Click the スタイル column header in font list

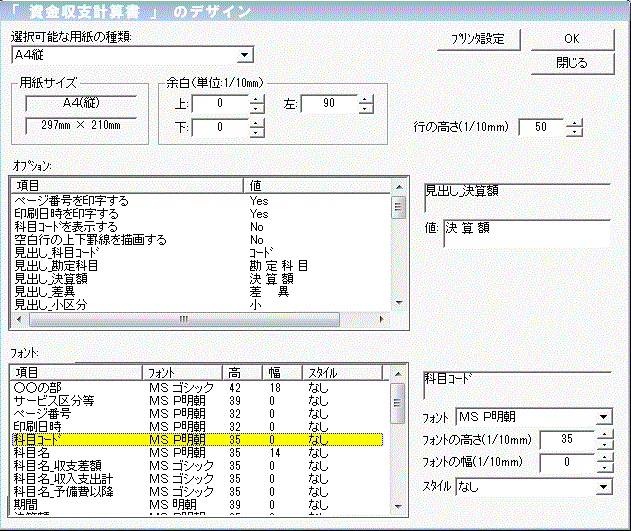click(342, 373)
